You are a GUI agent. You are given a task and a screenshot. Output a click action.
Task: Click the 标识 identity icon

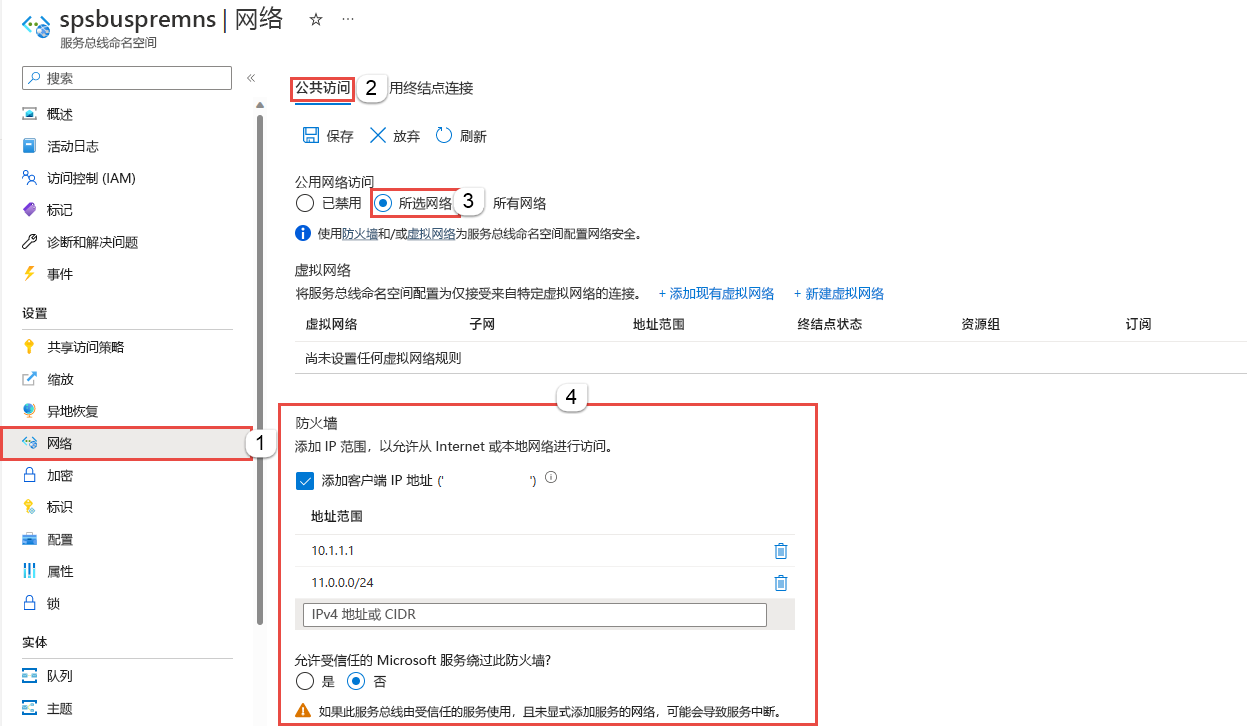[29, 507]
